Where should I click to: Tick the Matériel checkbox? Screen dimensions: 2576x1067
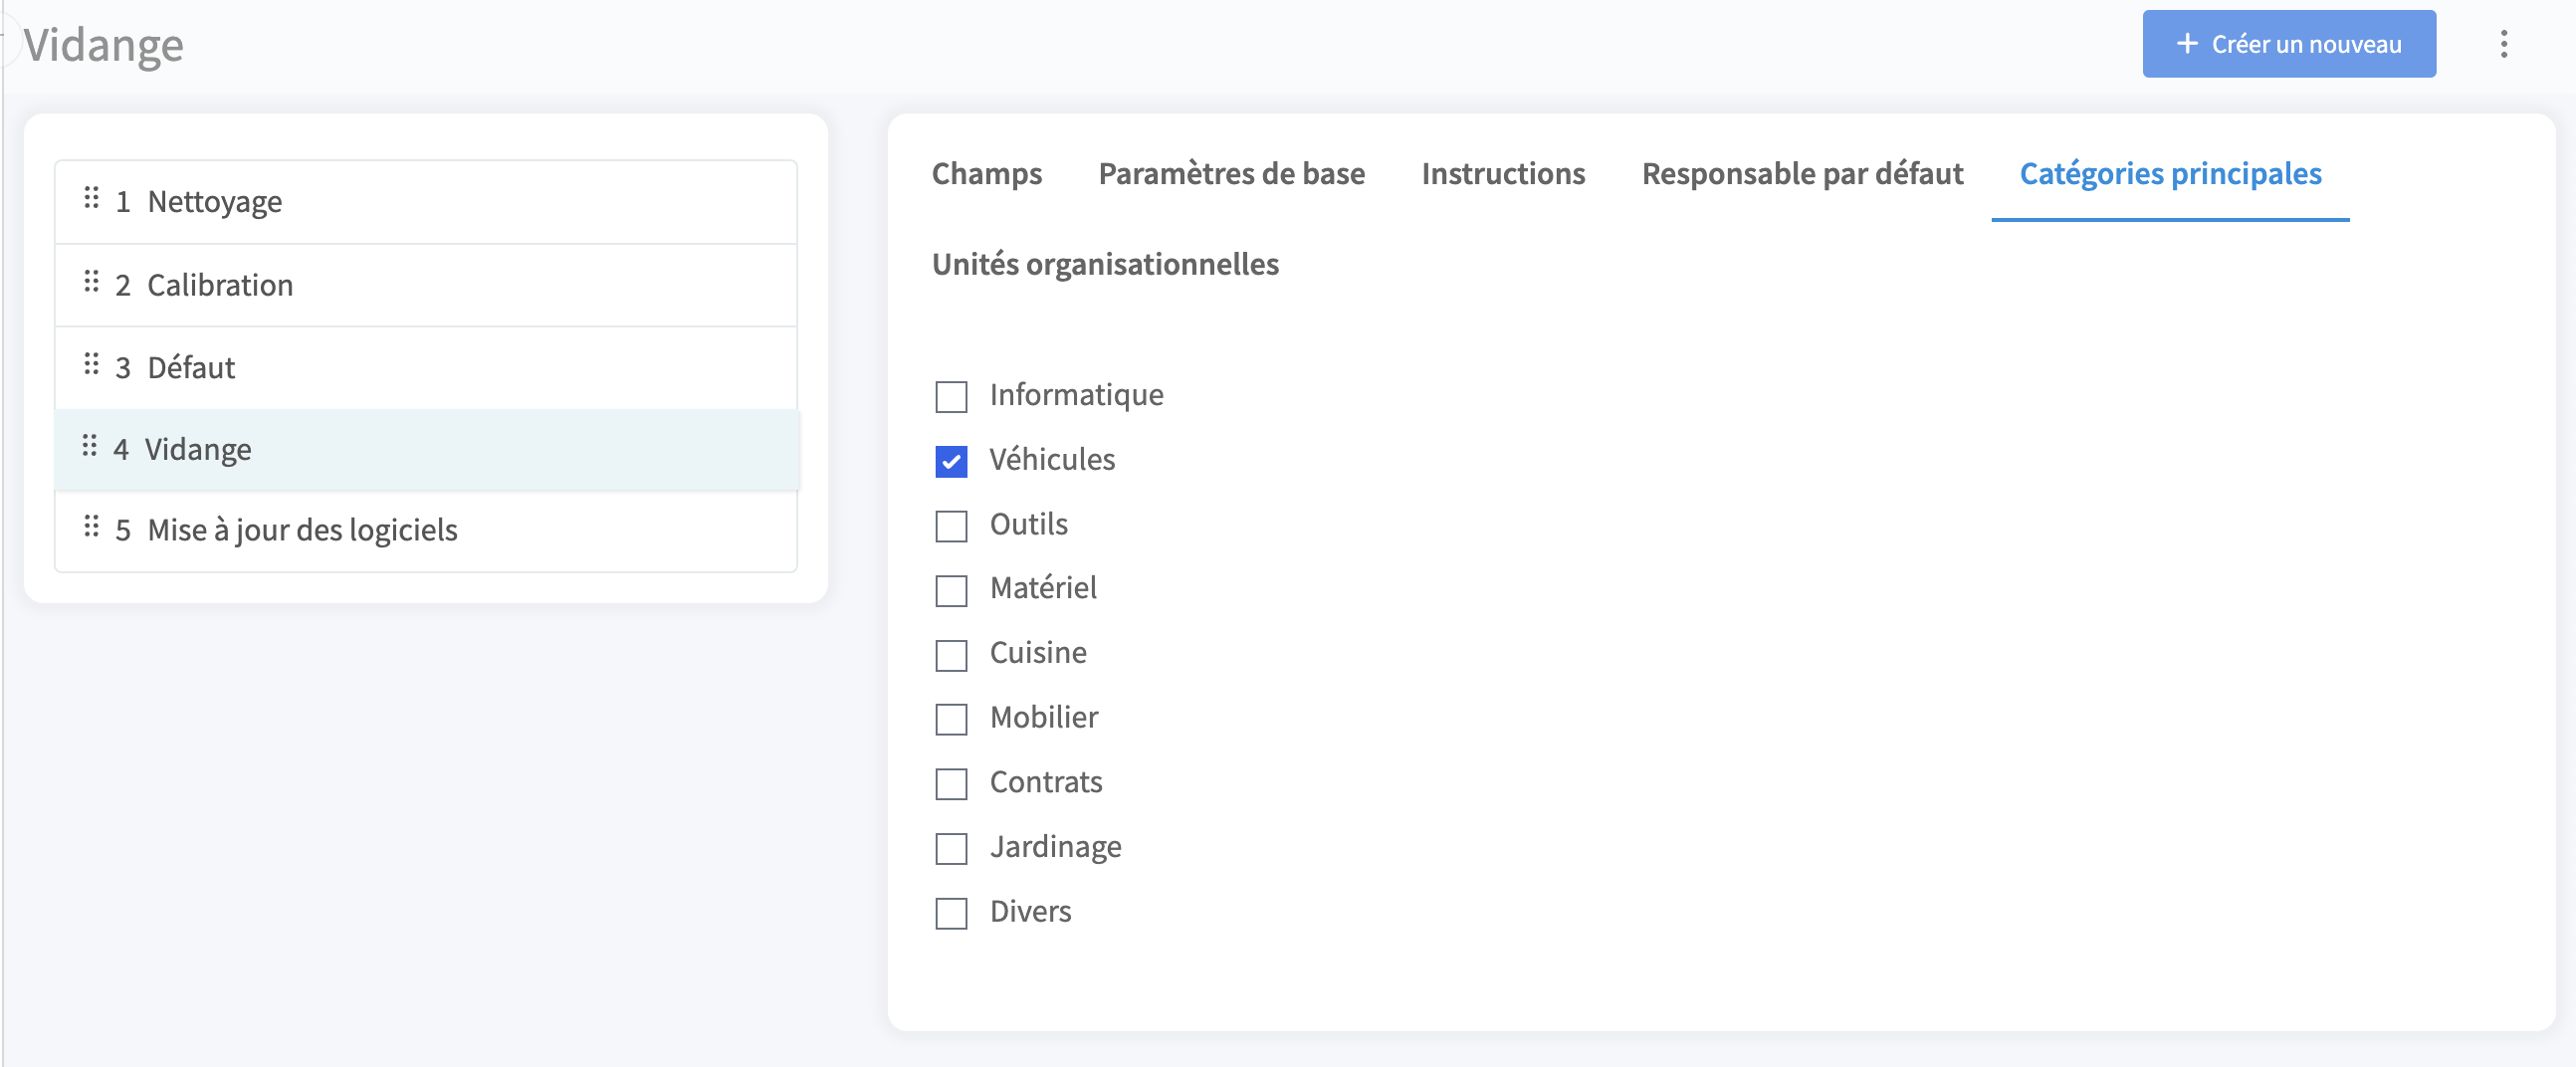pos(951,590)
